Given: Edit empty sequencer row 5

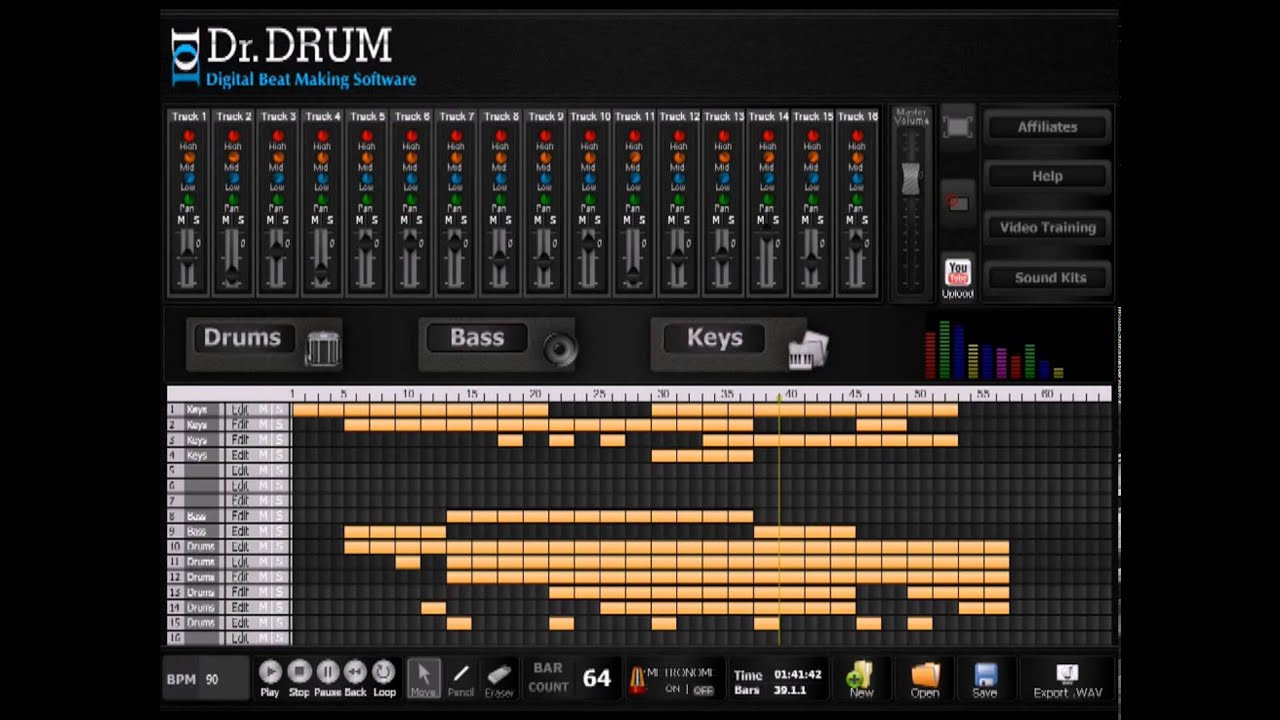Looking at the screenshot, I should click(x=240, y=471).
